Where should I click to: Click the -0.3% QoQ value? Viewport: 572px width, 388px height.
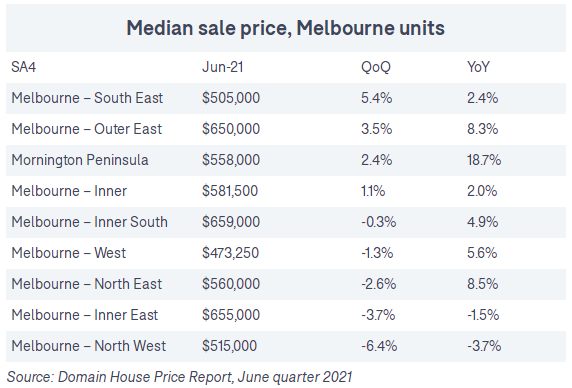pyautogui.click(x=379, y=222)
